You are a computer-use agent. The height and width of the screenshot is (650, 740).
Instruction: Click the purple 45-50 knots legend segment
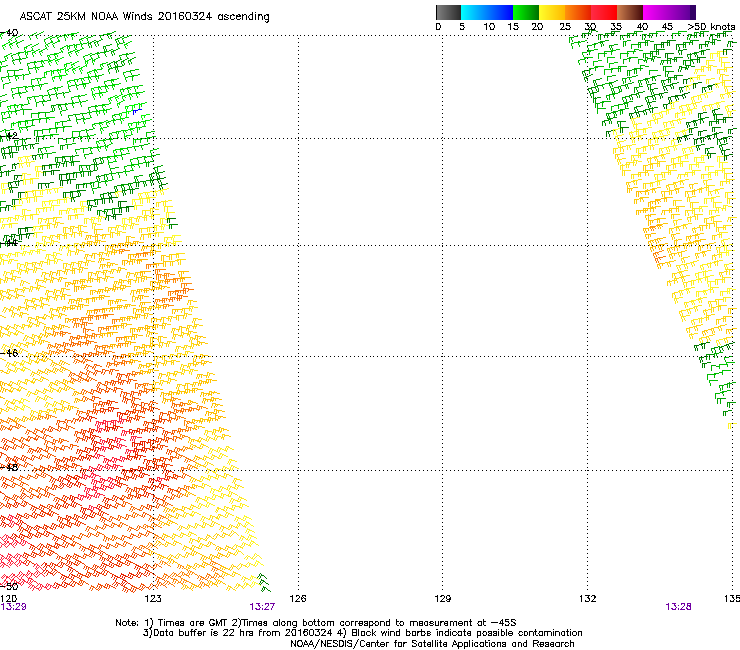coord(682,12)
